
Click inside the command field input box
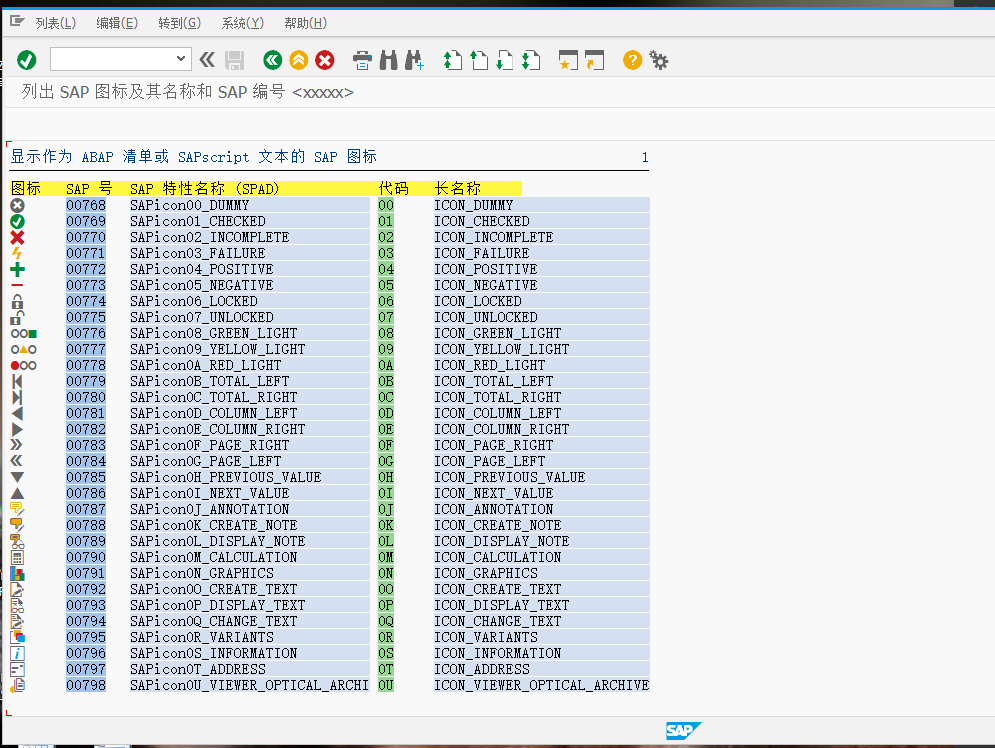click(110, 59)
